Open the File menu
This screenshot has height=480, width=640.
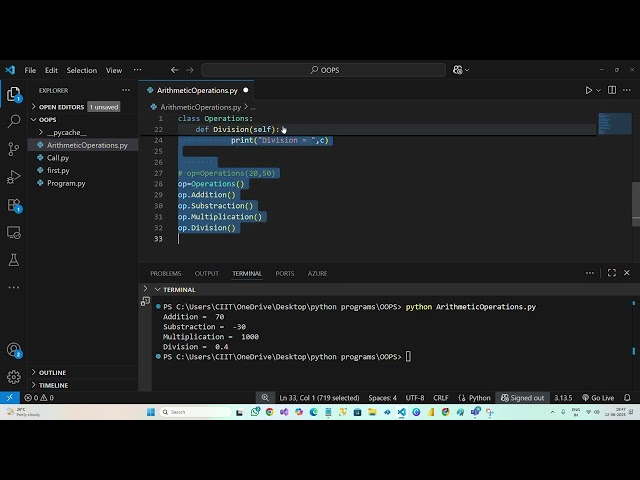point(30,70)
